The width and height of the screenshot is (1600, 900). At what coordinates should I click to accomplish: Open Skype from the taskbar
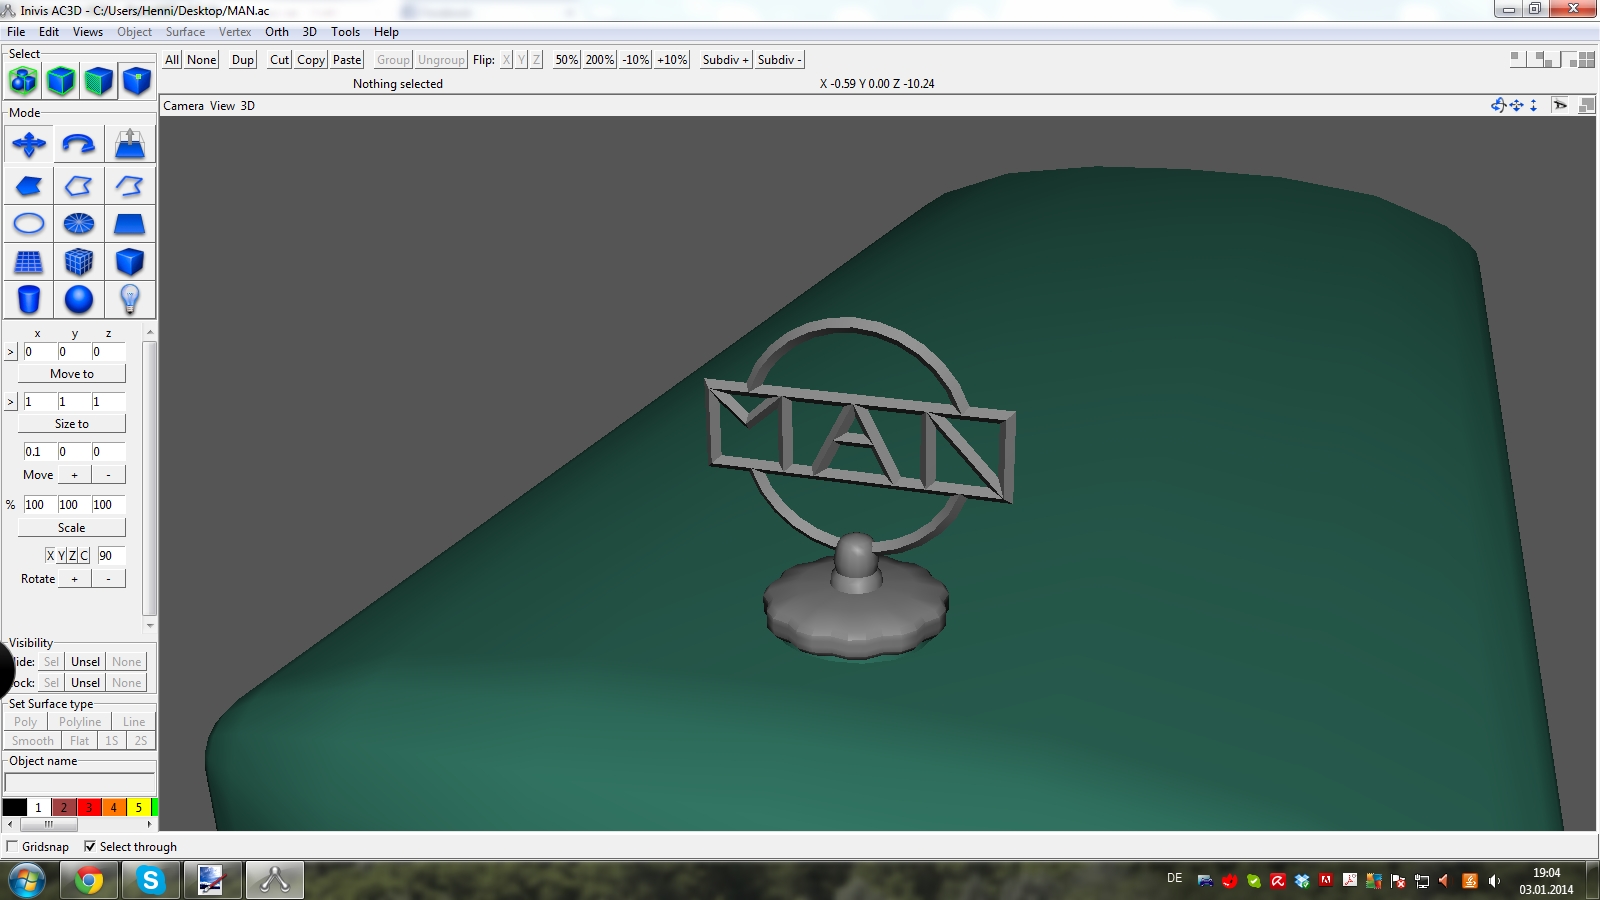150,881
